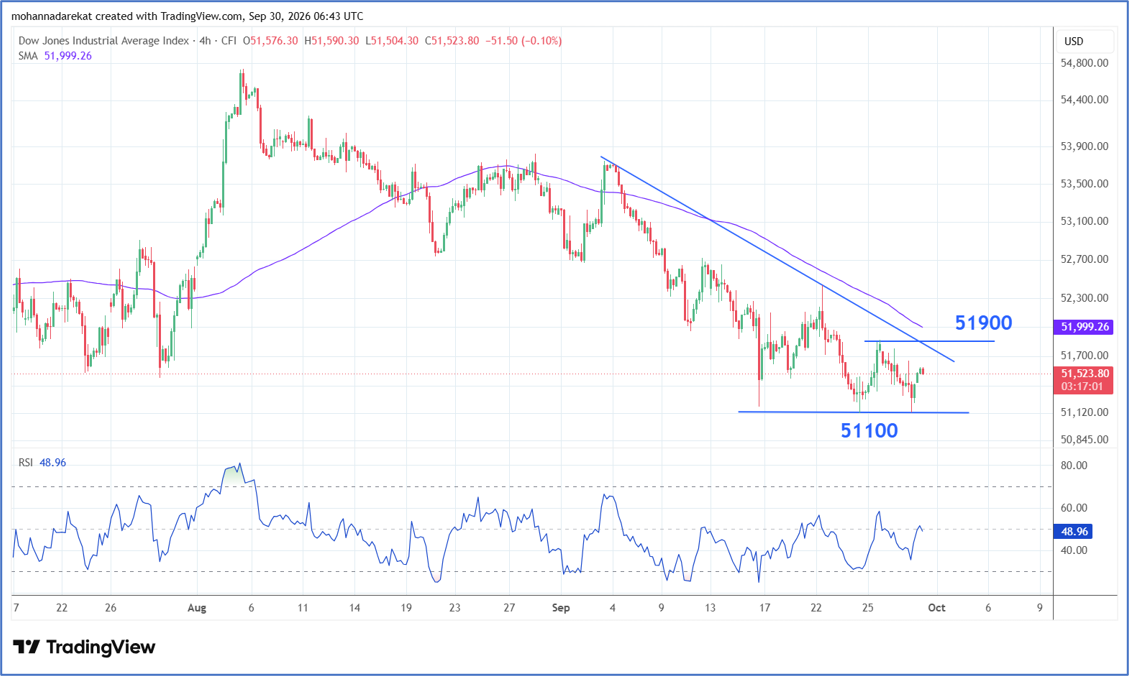The height and width of the screenshot is (676, 1129).
Task: Select the 51100 support annotation
Action: point(869,431)
